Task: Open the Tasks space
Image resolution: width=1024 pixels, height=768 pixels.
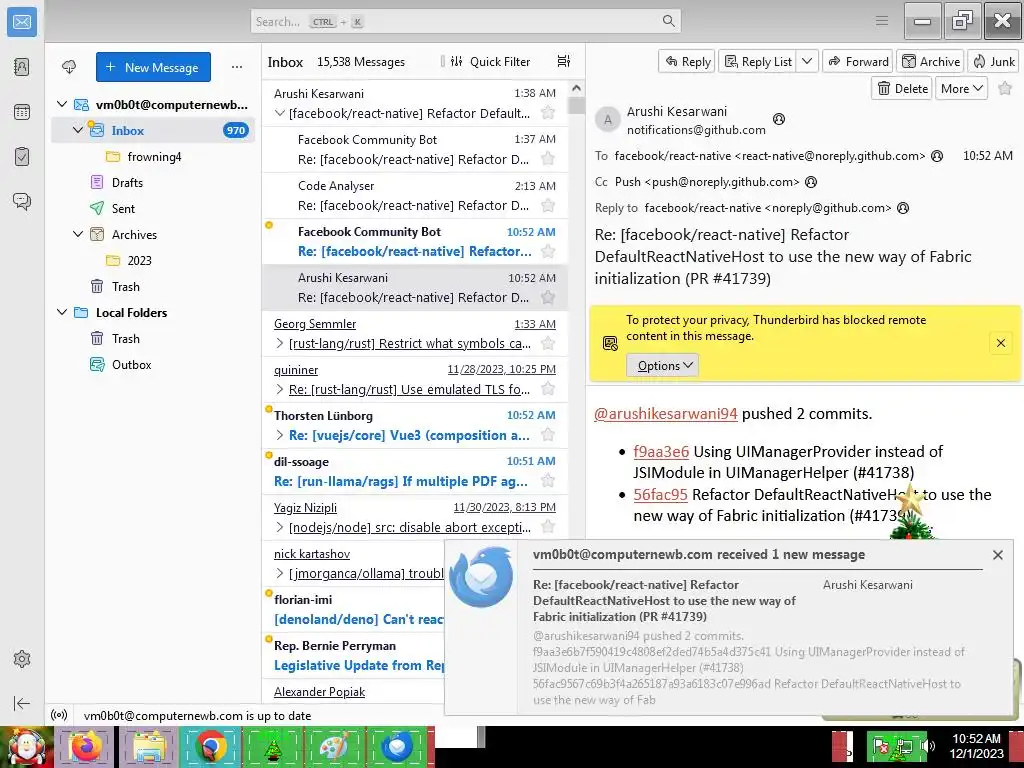Action: coord(22,157)
